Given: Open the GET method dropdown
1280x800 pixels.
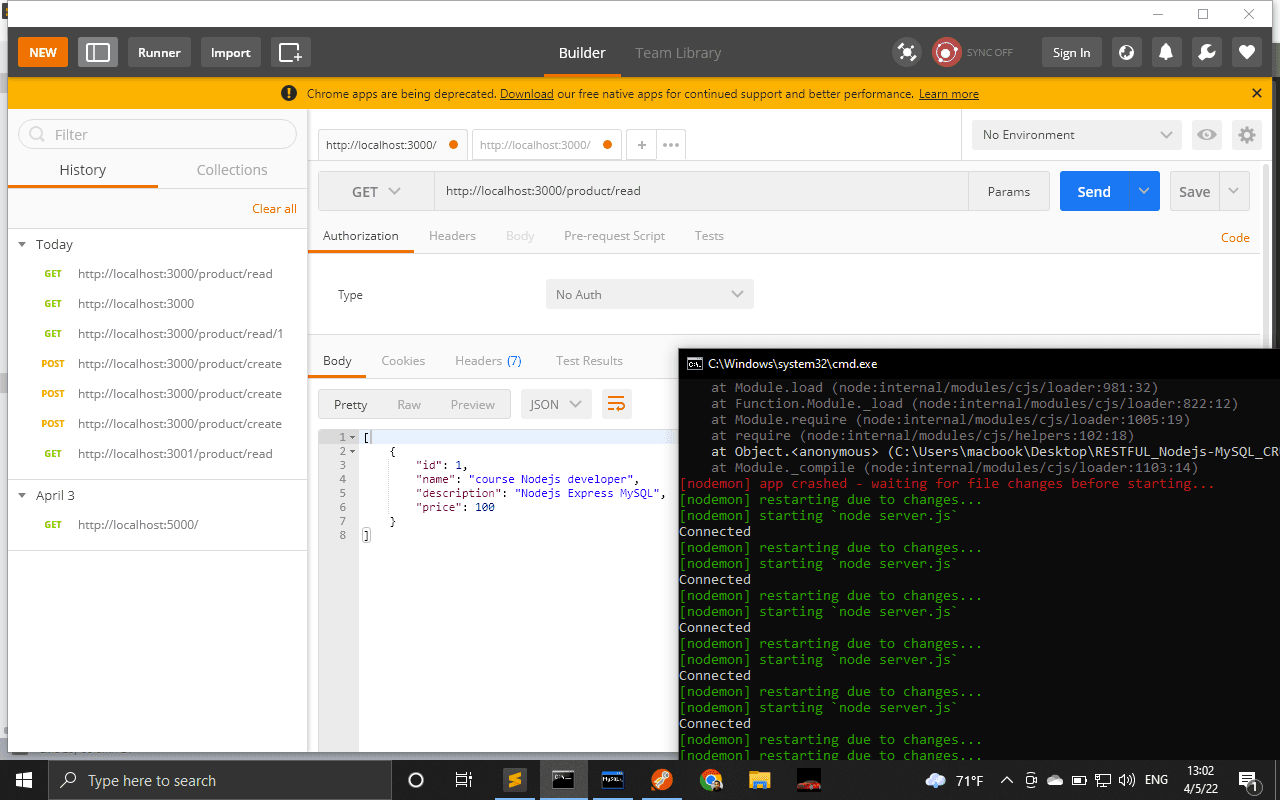Looking at the screenshot, I should [x=376, y=191].
